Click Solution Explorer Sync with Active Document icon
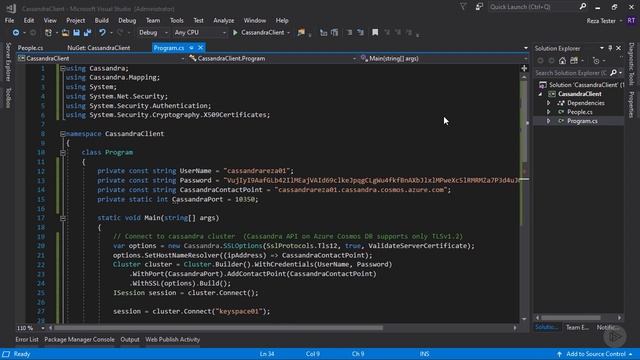Viewport: 640px width, 360px height. (574, 61)
